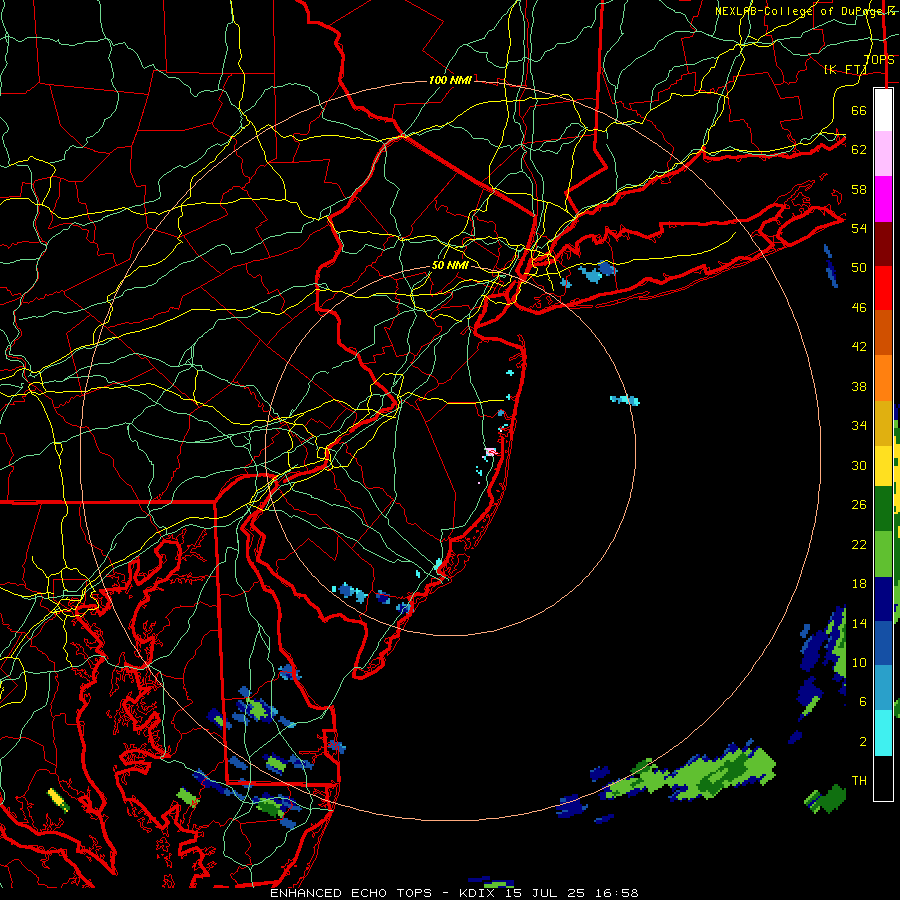Click the "22" legend value
Viewport: 900px width, 900px height.
point(859,544)
